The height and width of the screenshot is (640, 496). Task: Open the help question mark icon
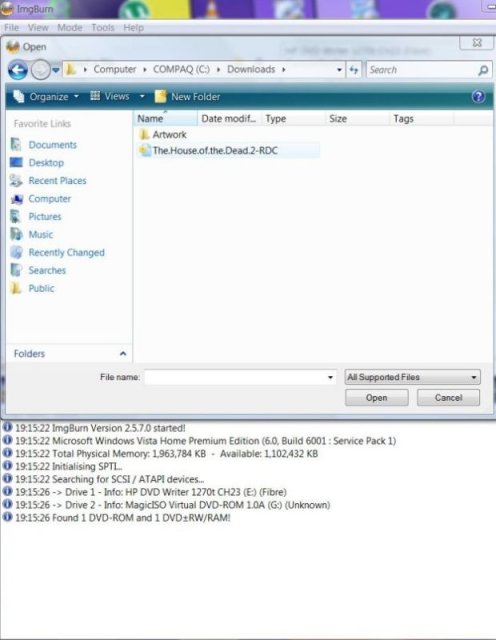tap(478, 97)
